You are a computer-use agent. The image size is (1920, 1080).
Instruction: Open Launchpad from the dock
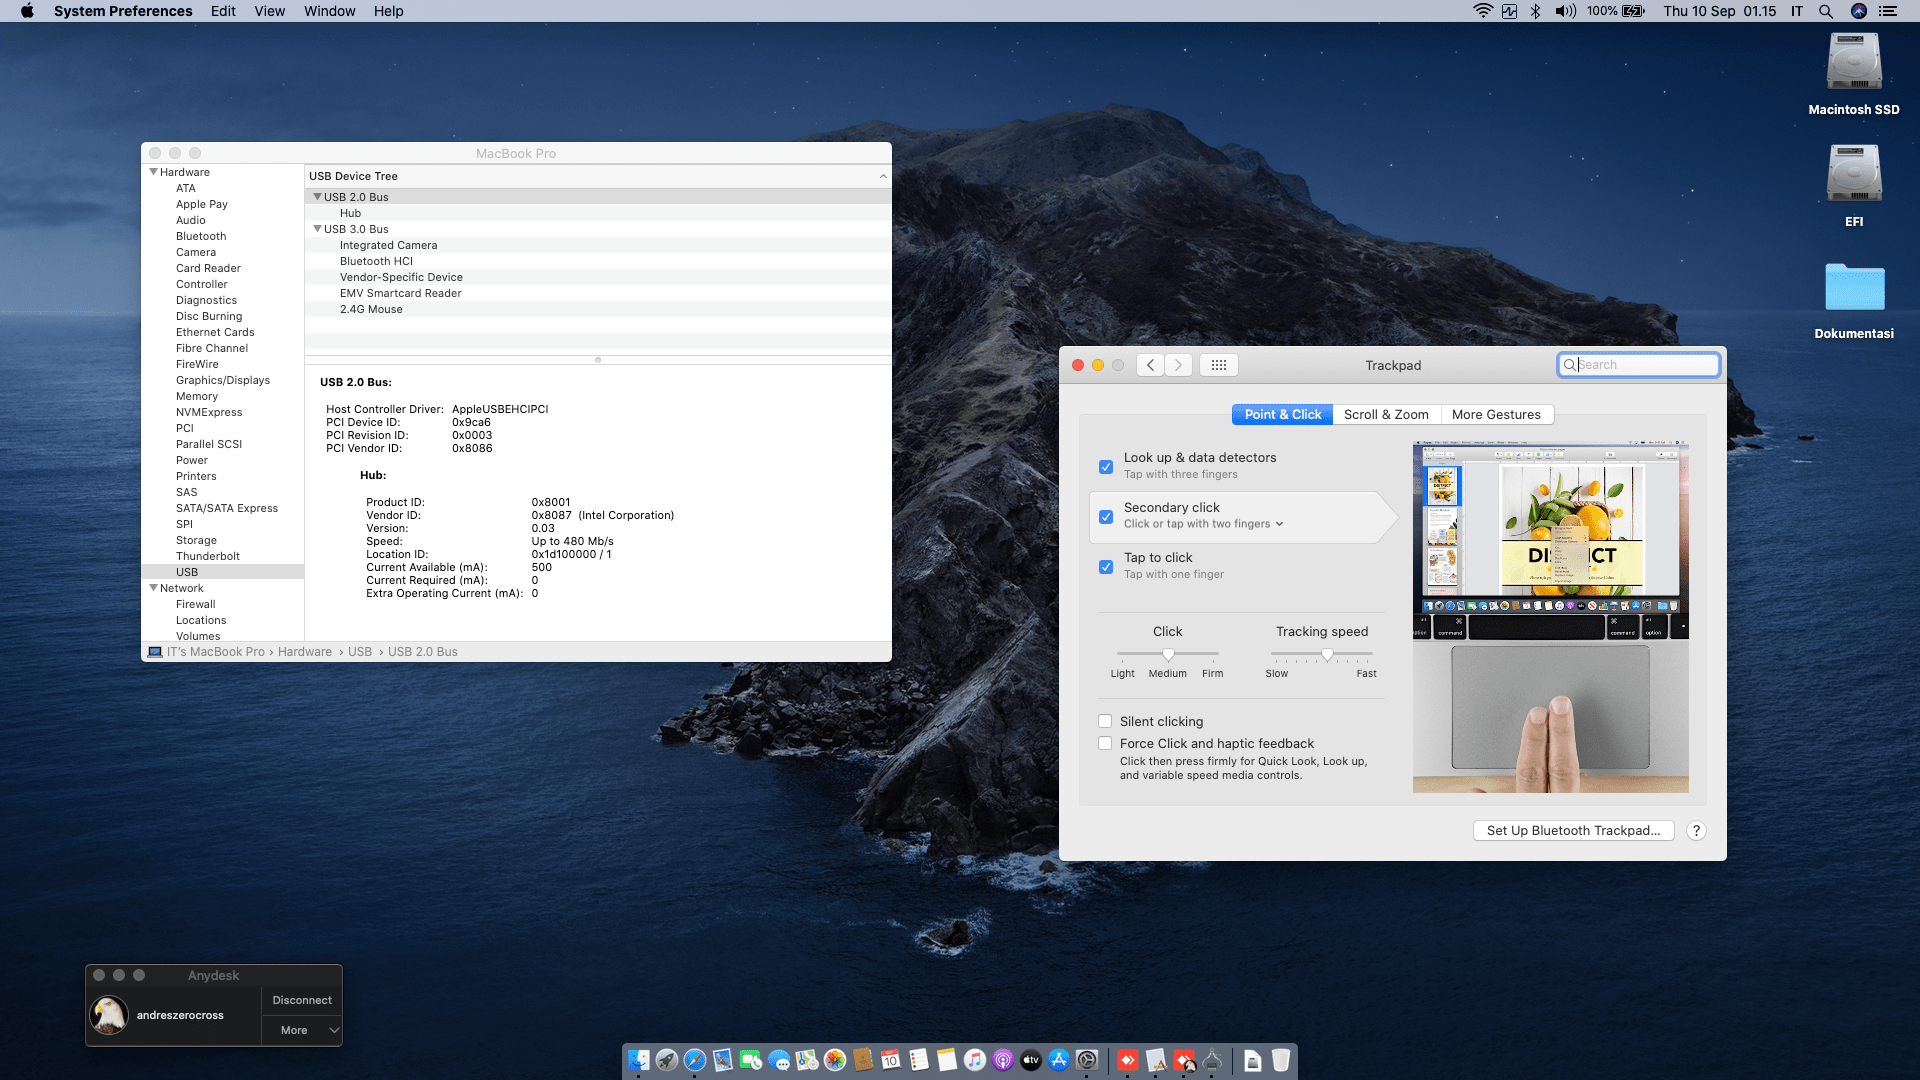pyautogui.click(x=667, y=1060)
